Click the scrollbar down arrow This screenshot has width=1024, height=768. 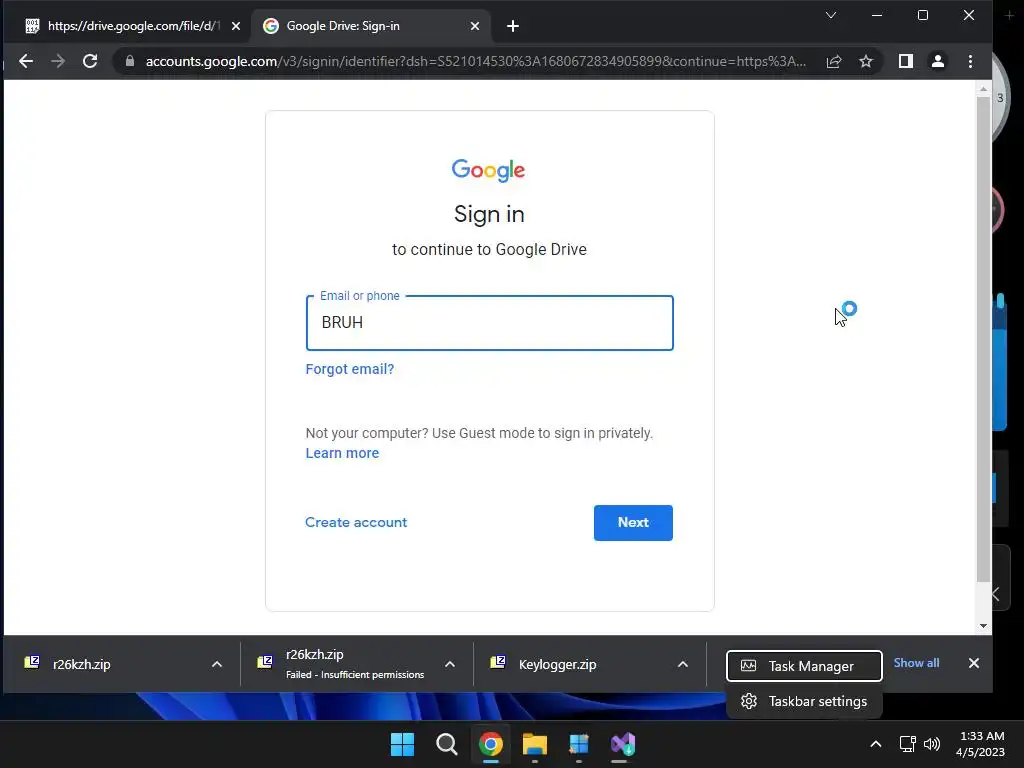point(984,626)
